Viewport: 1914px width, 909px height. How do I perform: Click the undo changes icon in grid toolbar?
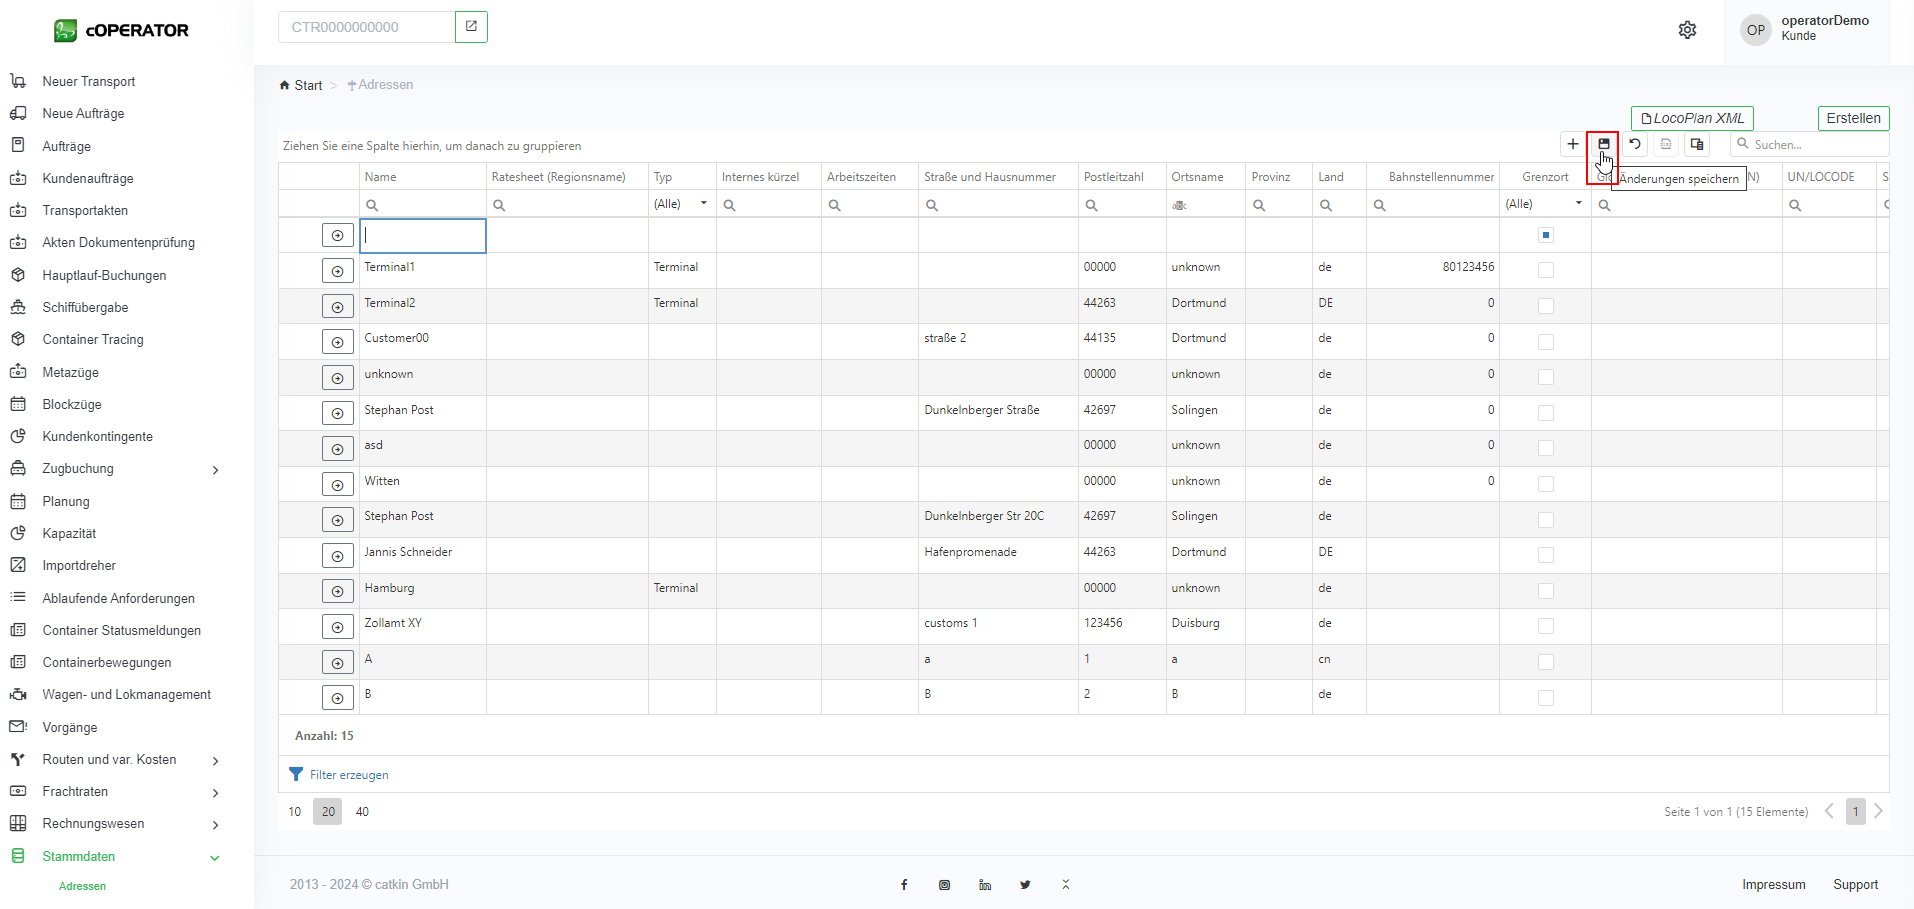coord(1635,144)
